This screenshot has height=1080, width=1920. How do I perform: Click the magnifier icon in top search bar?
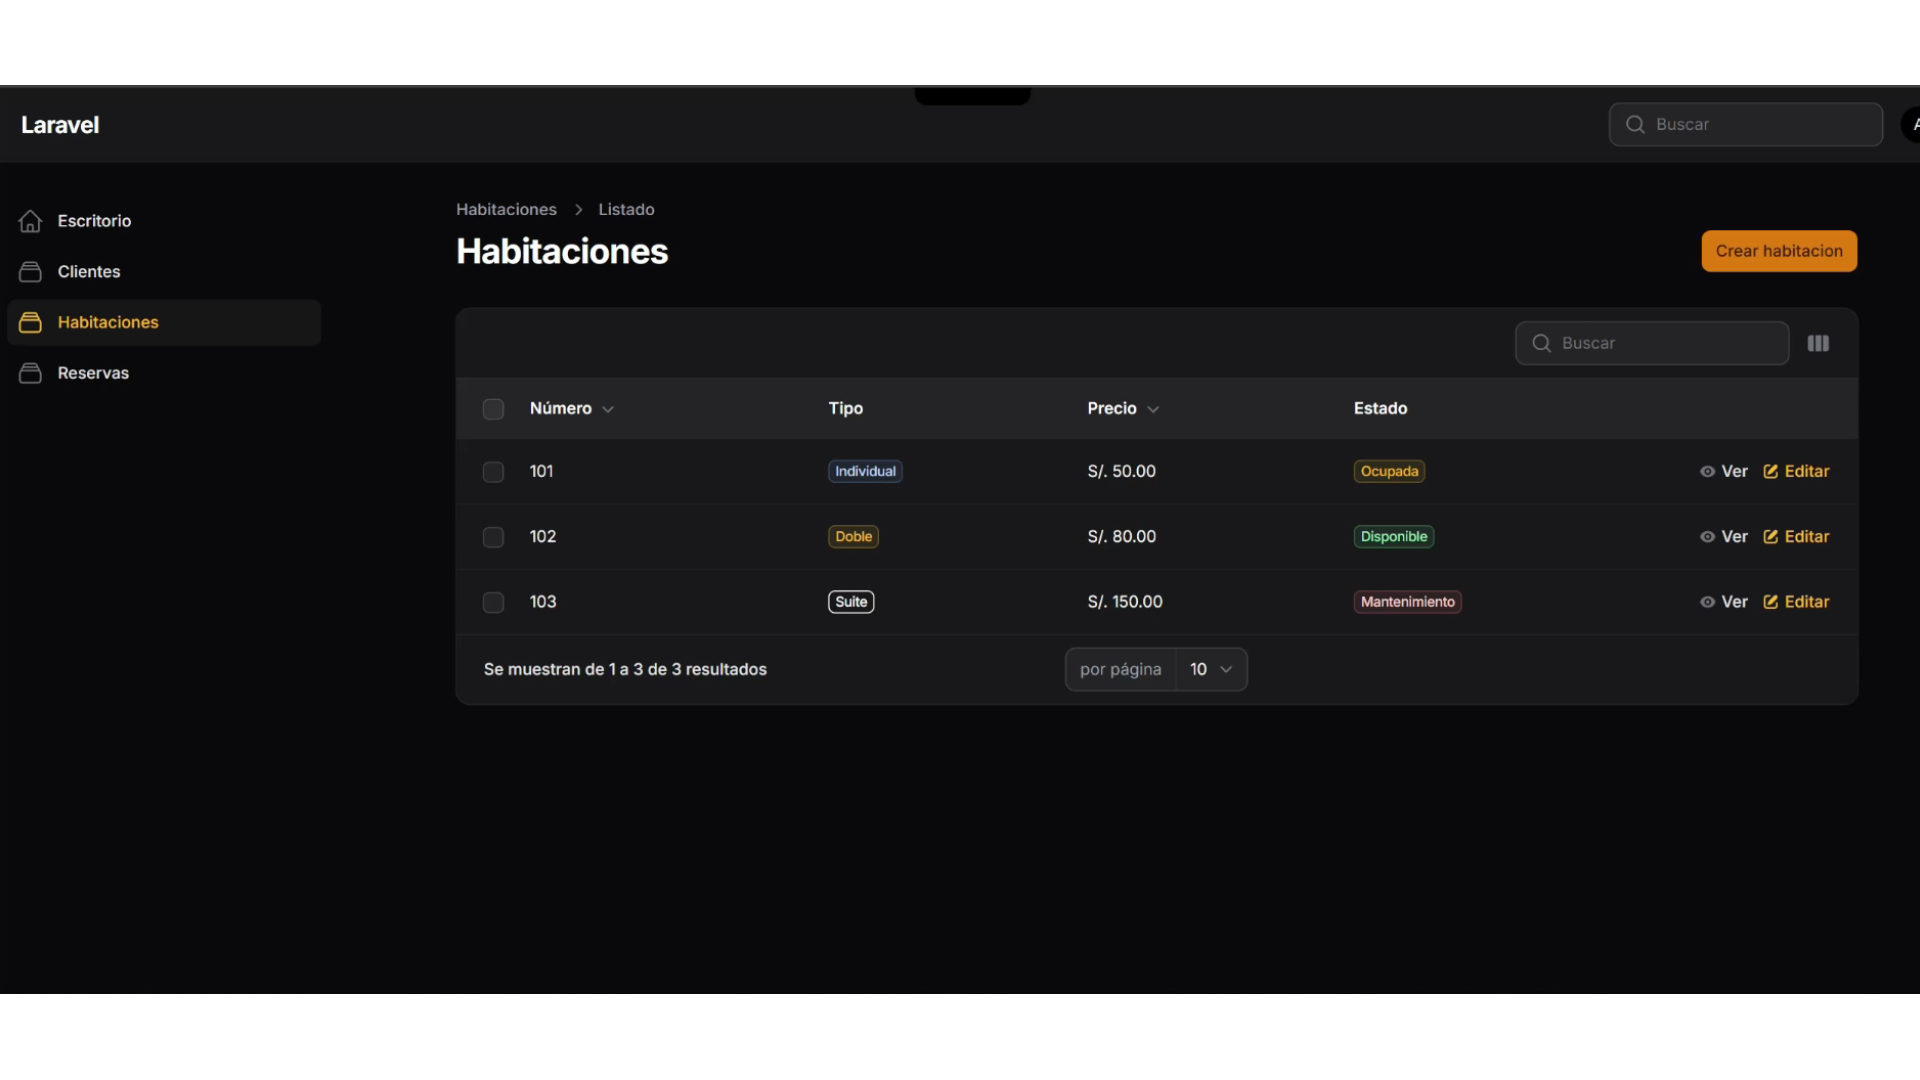[x=1635, y=125]
